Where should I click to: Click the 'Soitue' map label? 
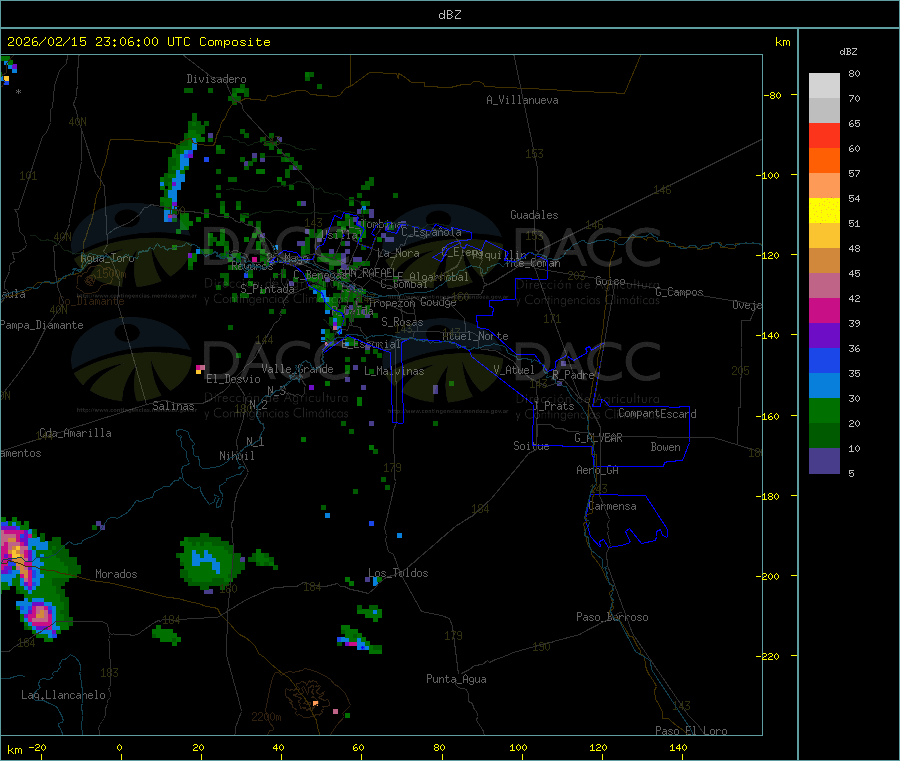point(531,446)
